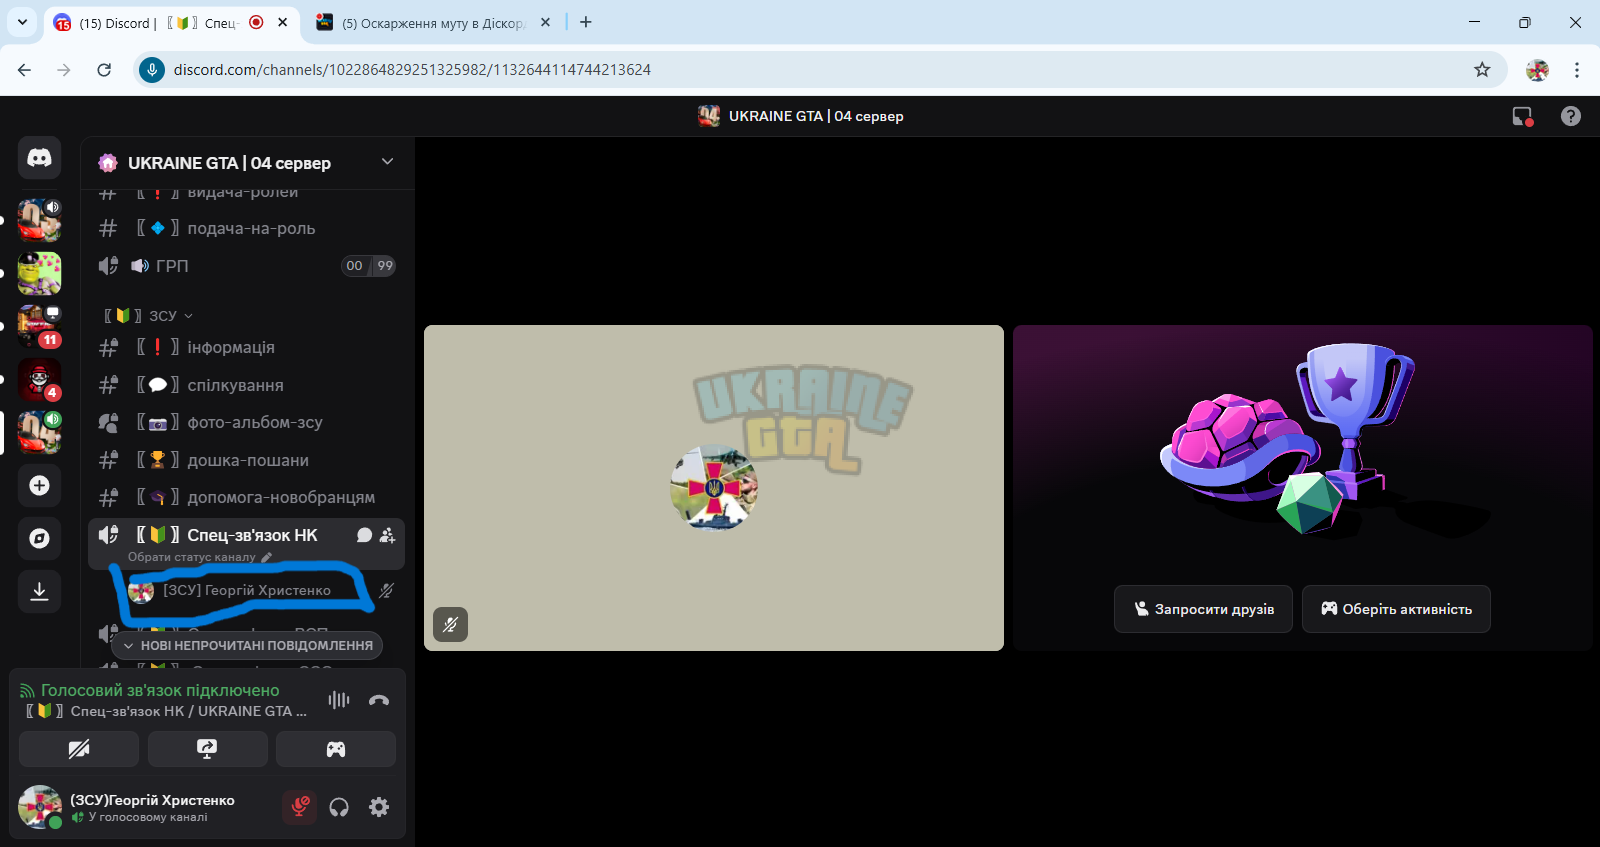Open дошка-пошани channel
The height and width of the screenshot is (847, 1600).
247,461
